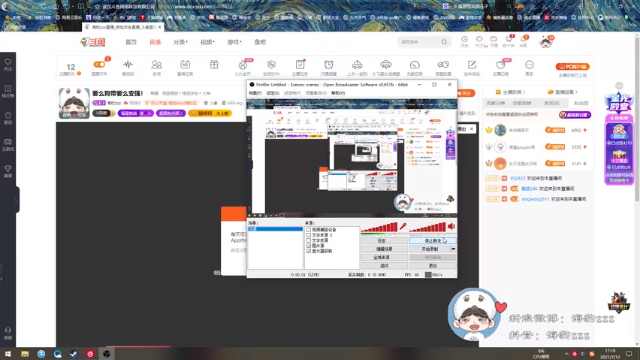Toggle the '文字来源 2' source checkbox in OBS
The width and height of the screenshot is (640, 360).
309,235
